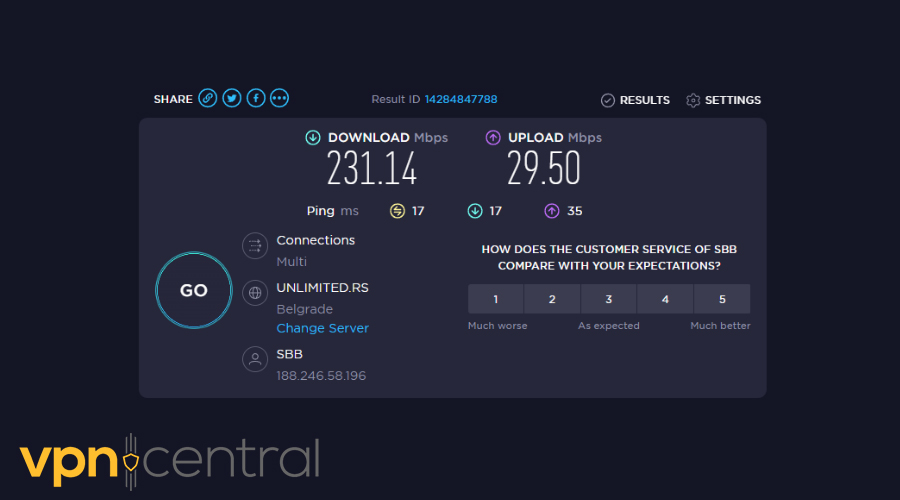Select rating 2 in survey
900x500 pixels.
[x=552, y=299]
